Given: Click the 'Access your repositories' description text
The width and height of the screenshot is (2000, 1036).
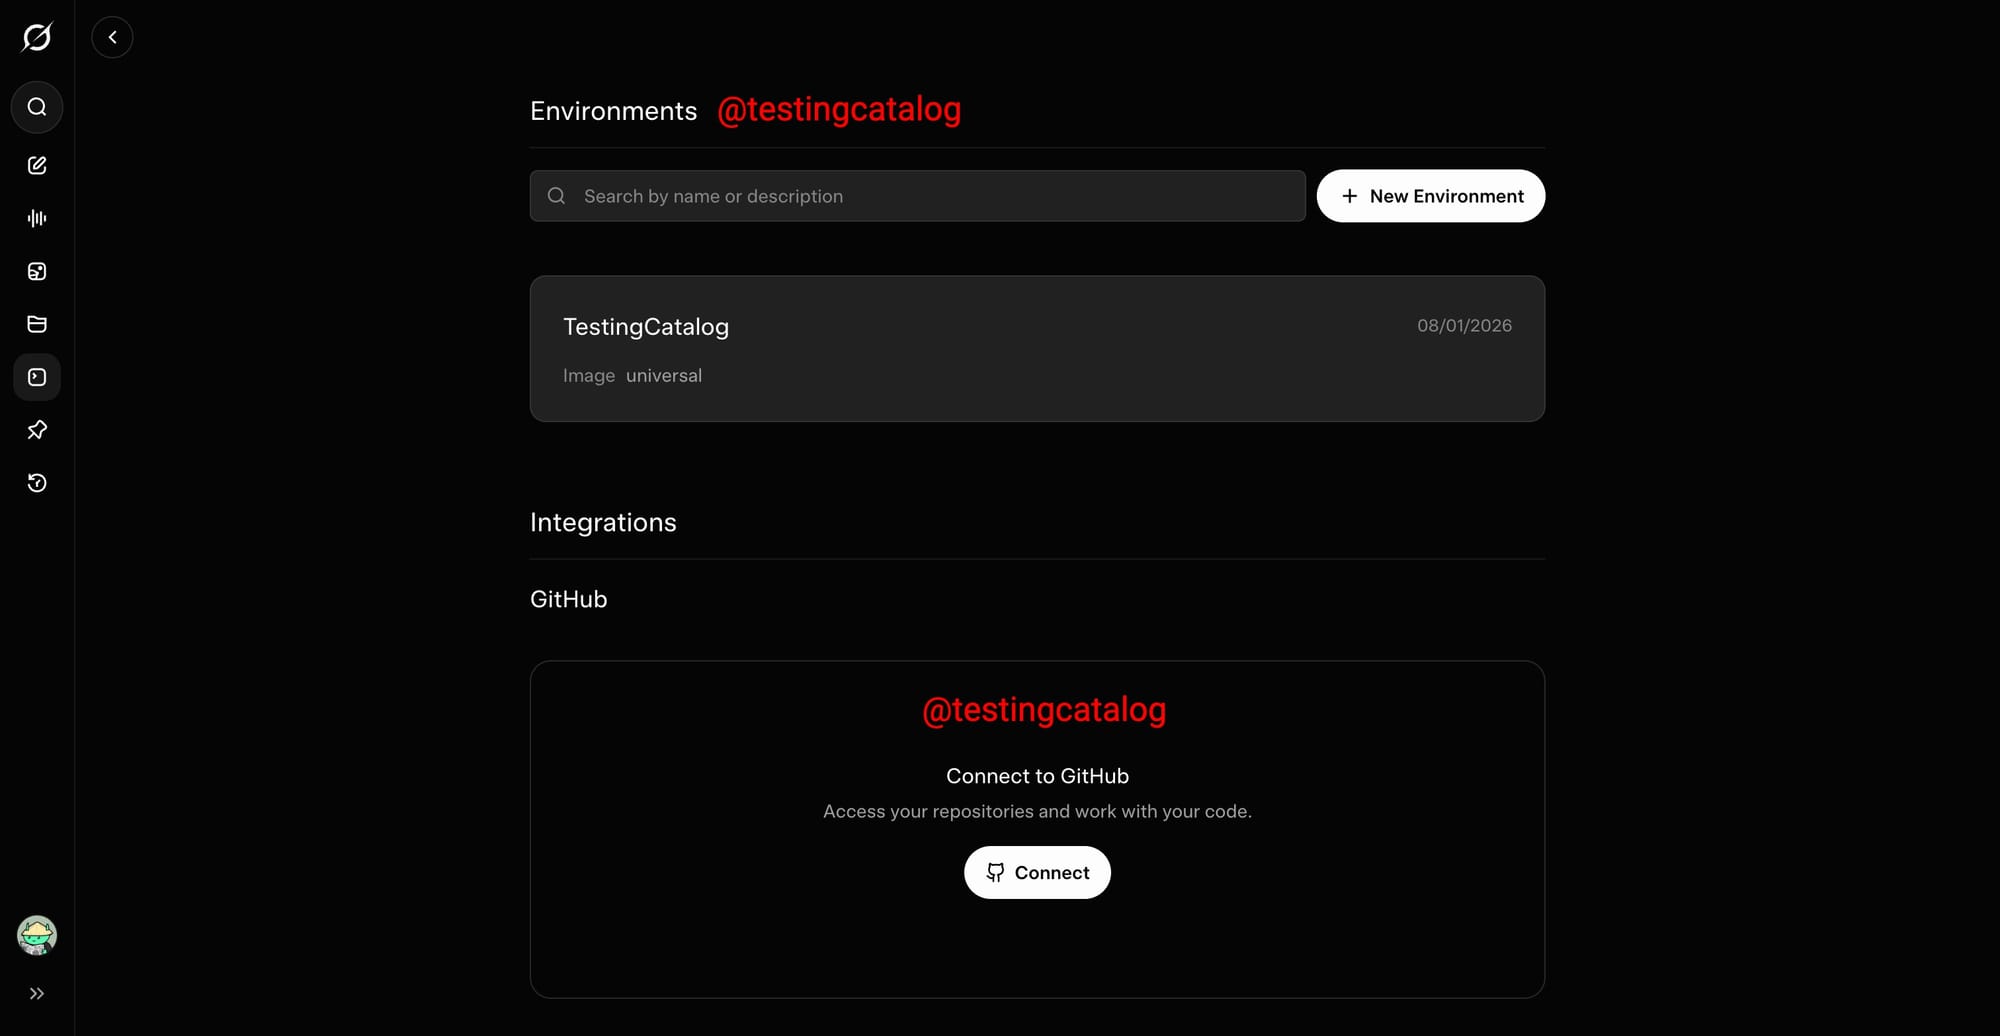Looking at the screenshot, I should tap(1037, 811).
